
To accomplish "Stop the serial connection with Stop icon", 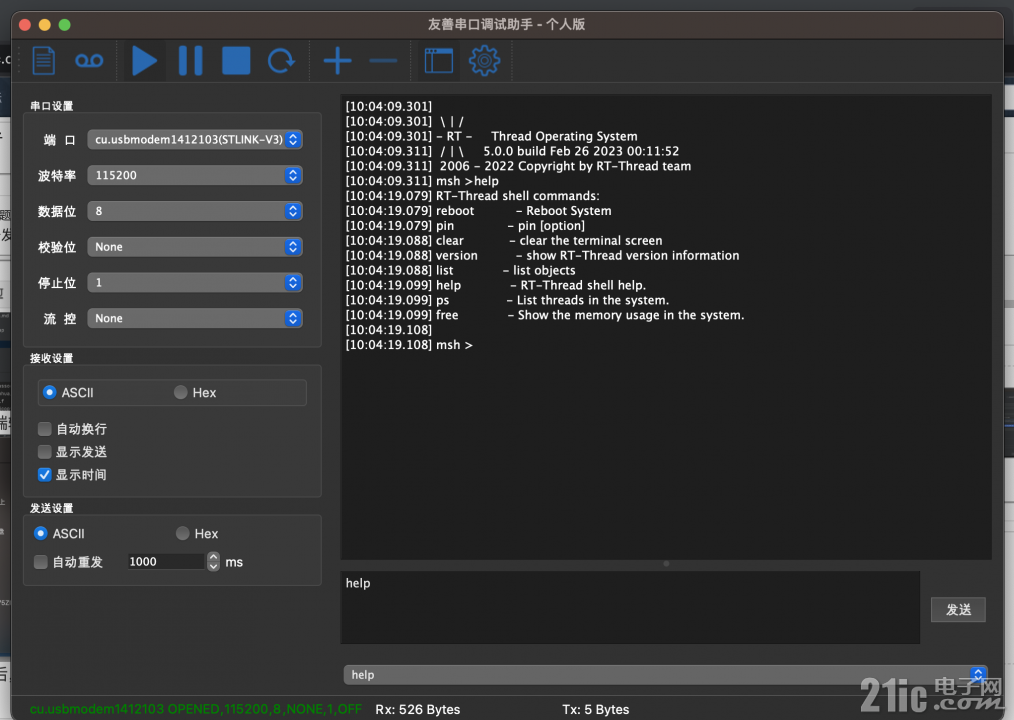I will coord(236,61).
